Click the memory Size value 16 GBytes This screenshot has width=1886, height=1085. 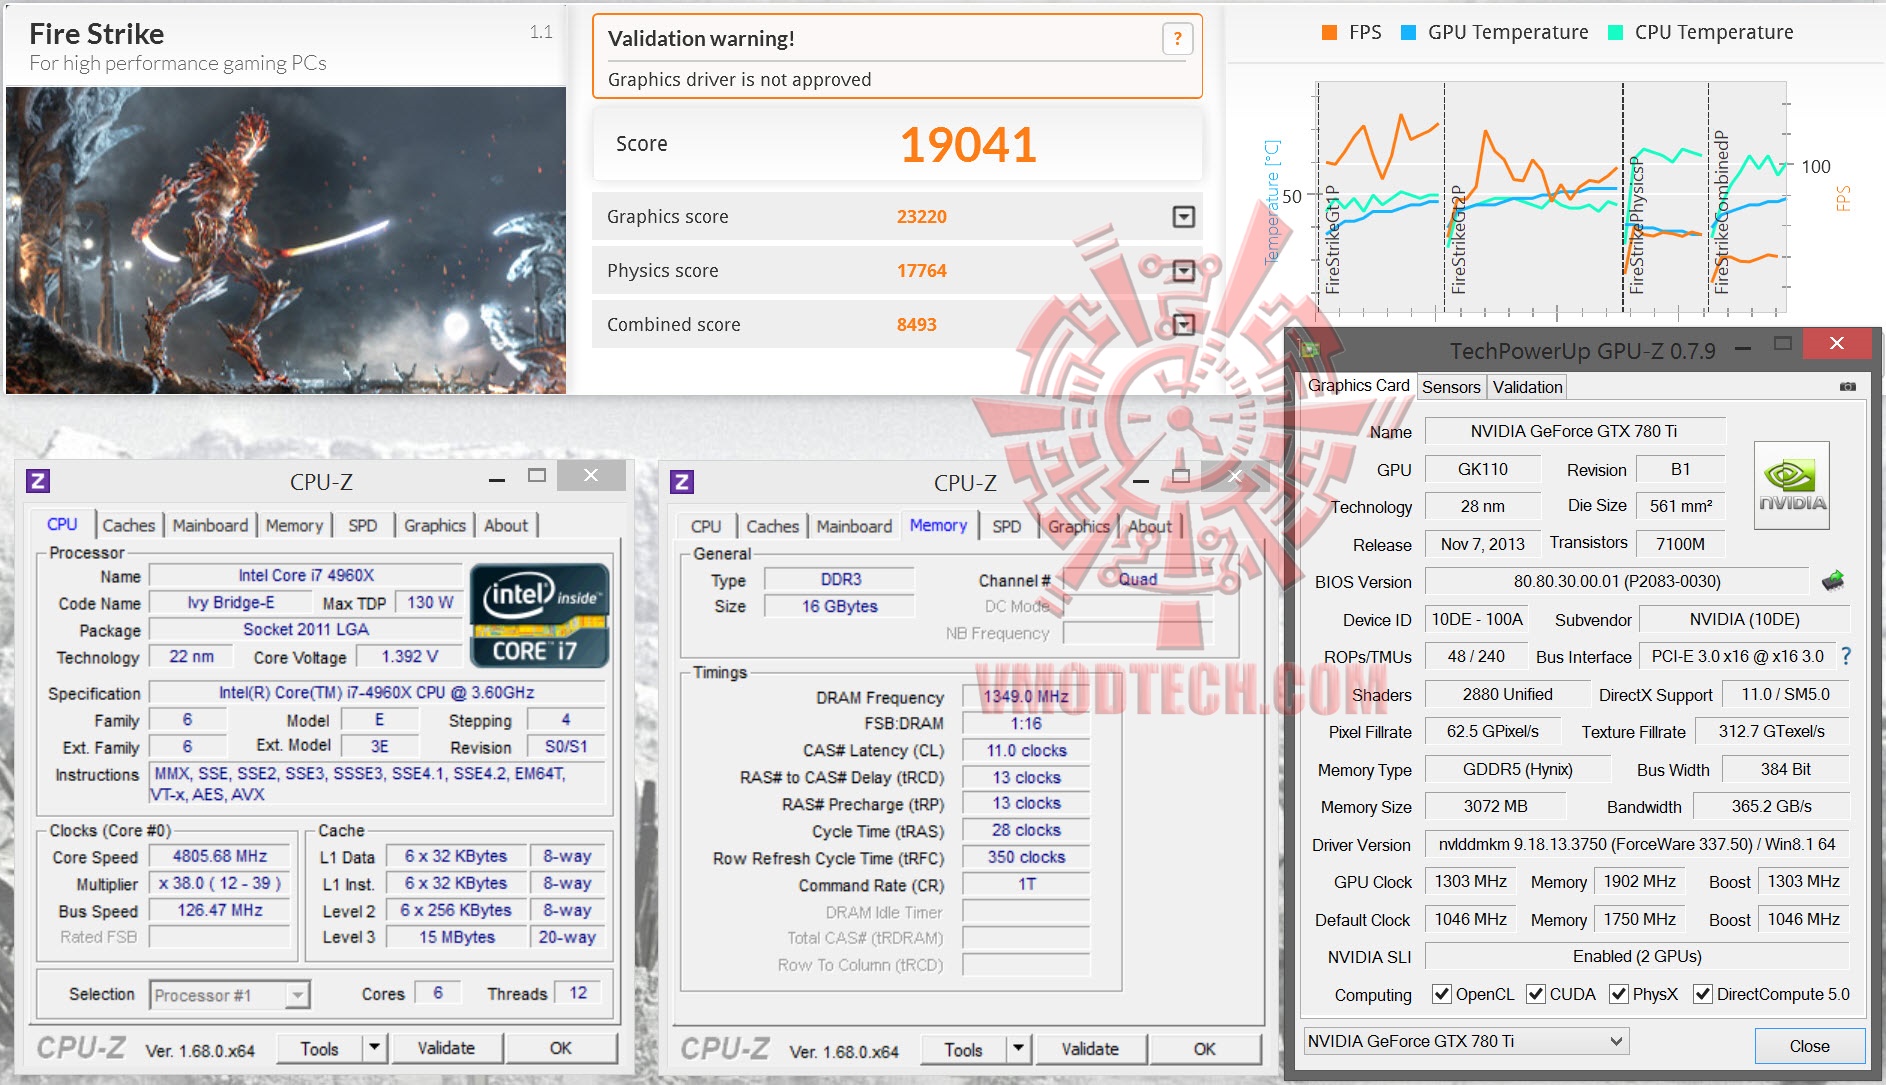(x=839, y=606)
